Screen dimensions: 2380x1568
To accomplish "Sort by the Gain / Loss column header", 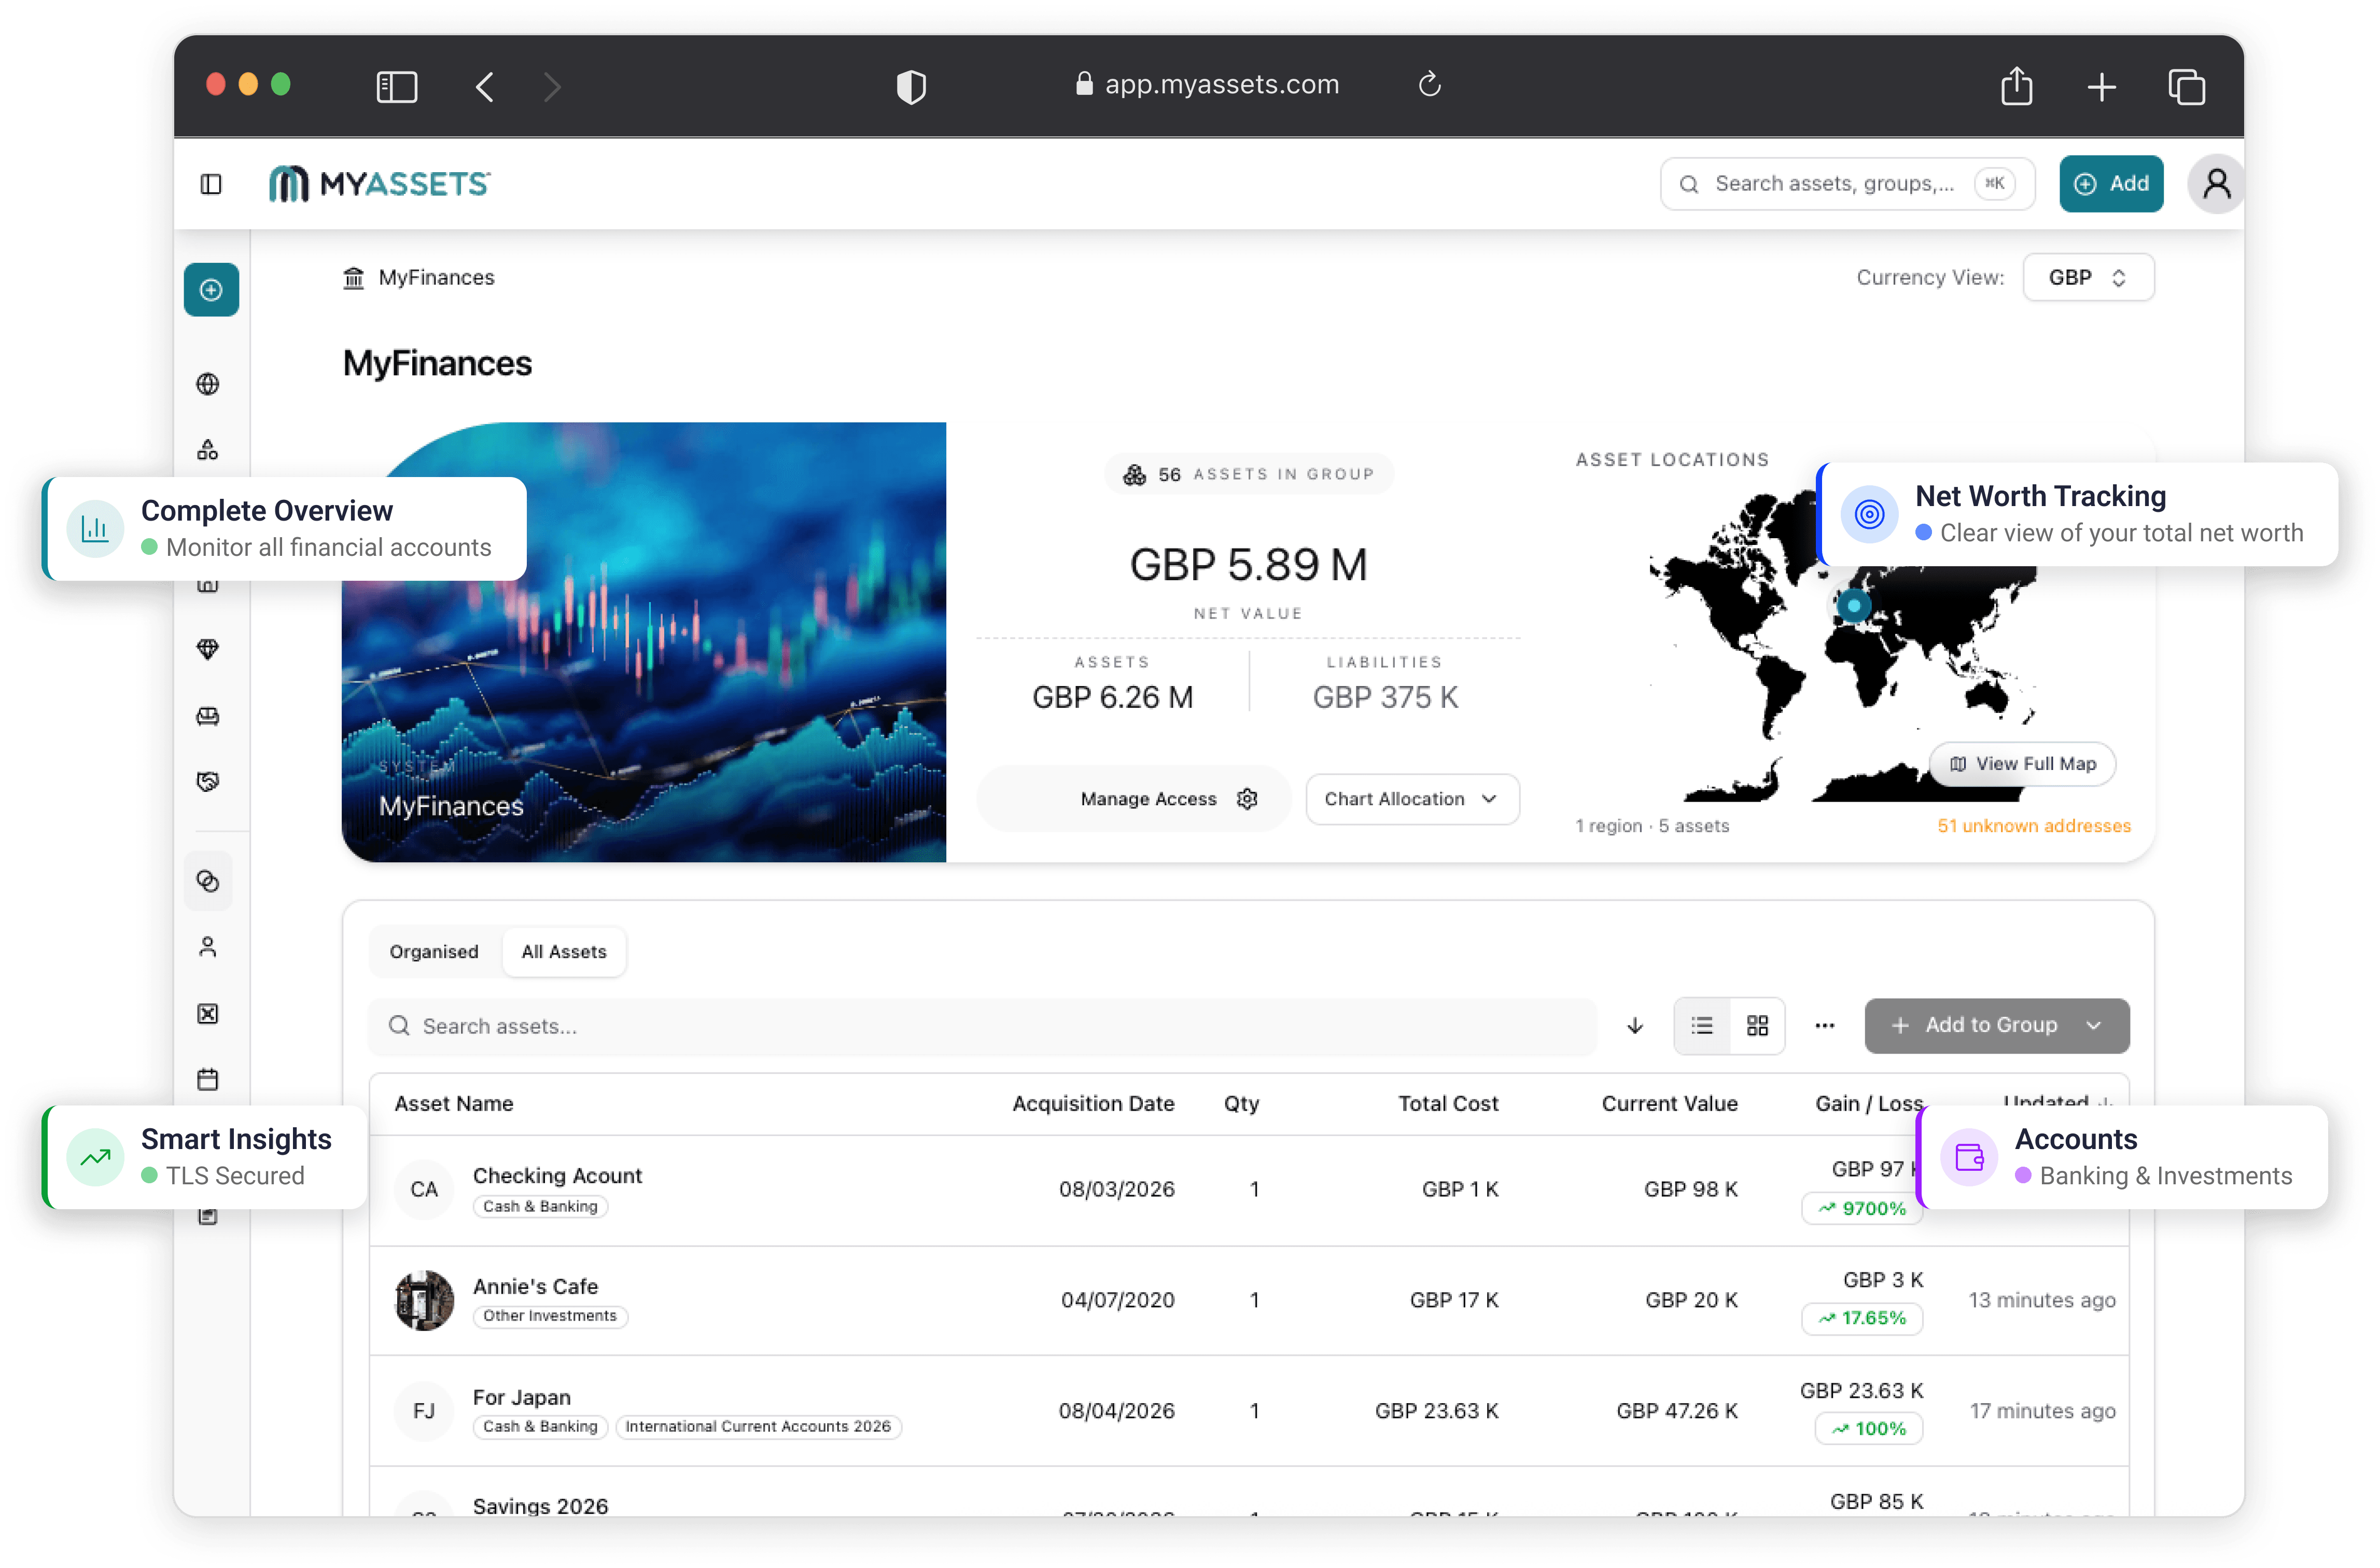I will coord(1869,1104).
